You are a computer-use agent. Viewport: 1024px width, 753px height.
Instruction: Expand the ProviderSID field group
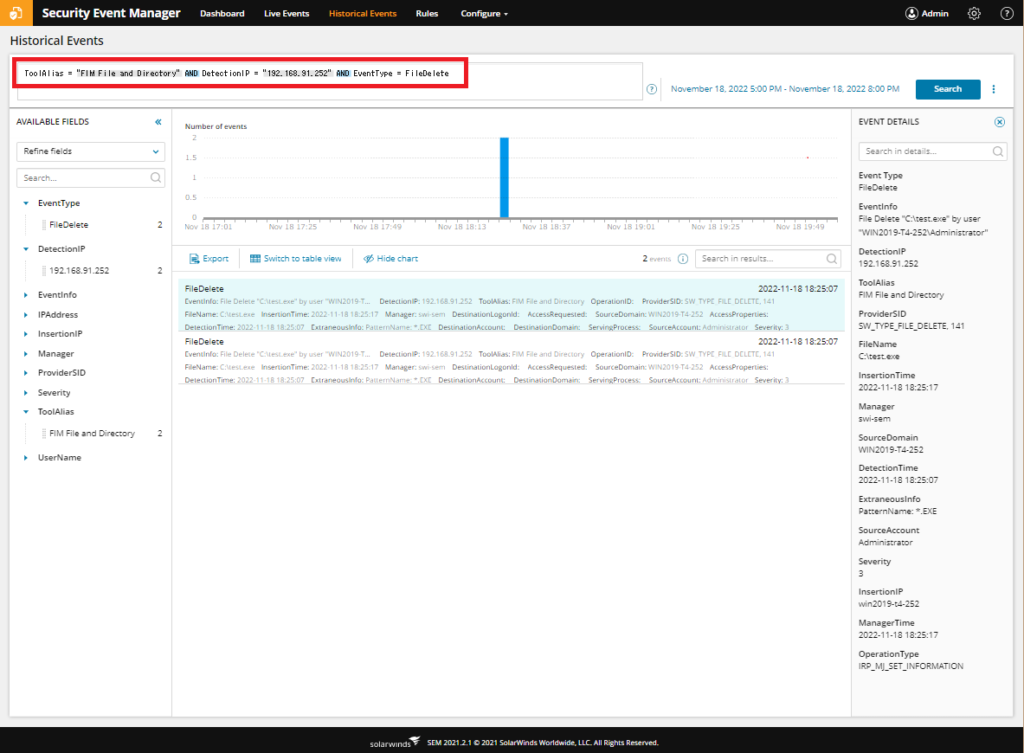(x=26, y=373)
